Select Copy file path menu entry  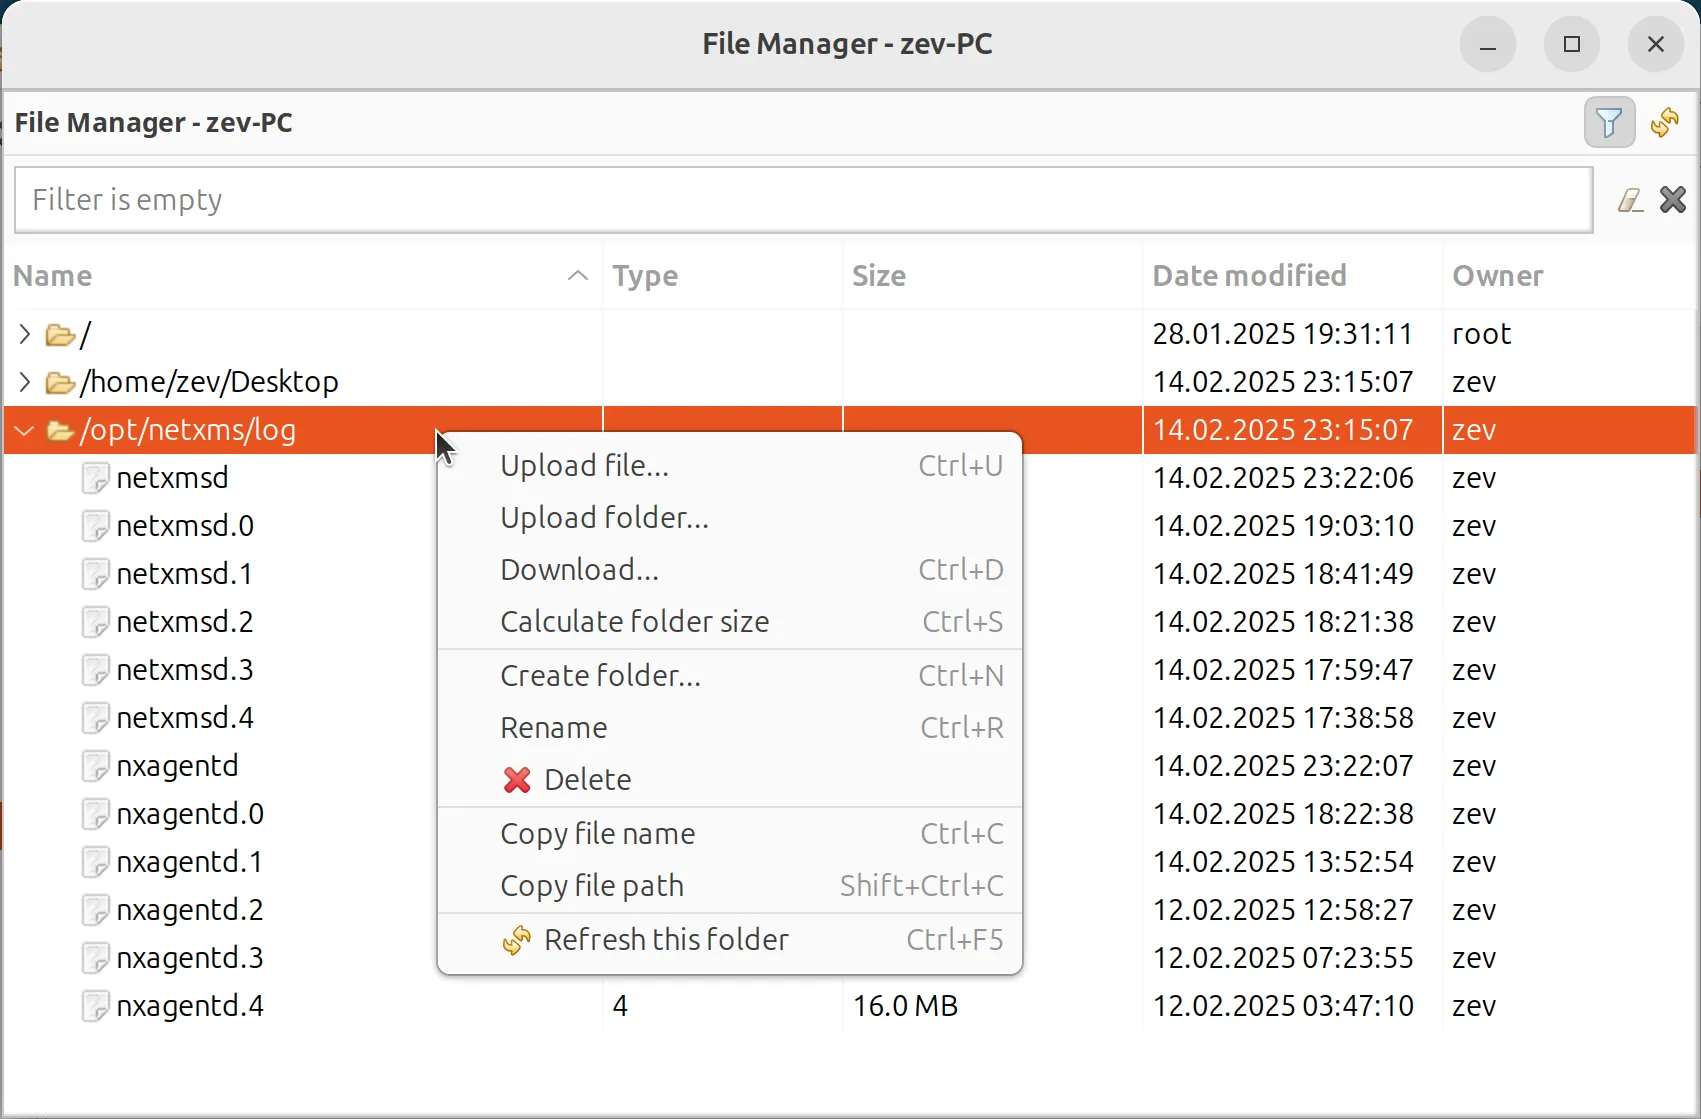pos(591,885)
